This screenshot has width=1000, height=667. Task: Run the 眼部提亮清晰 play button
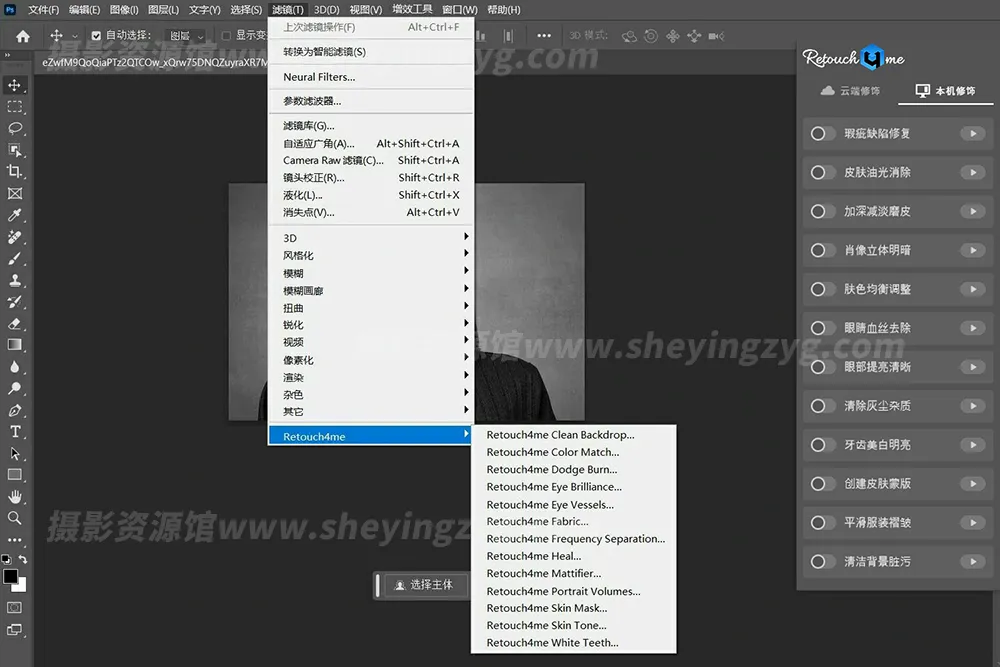coord(973,367)
